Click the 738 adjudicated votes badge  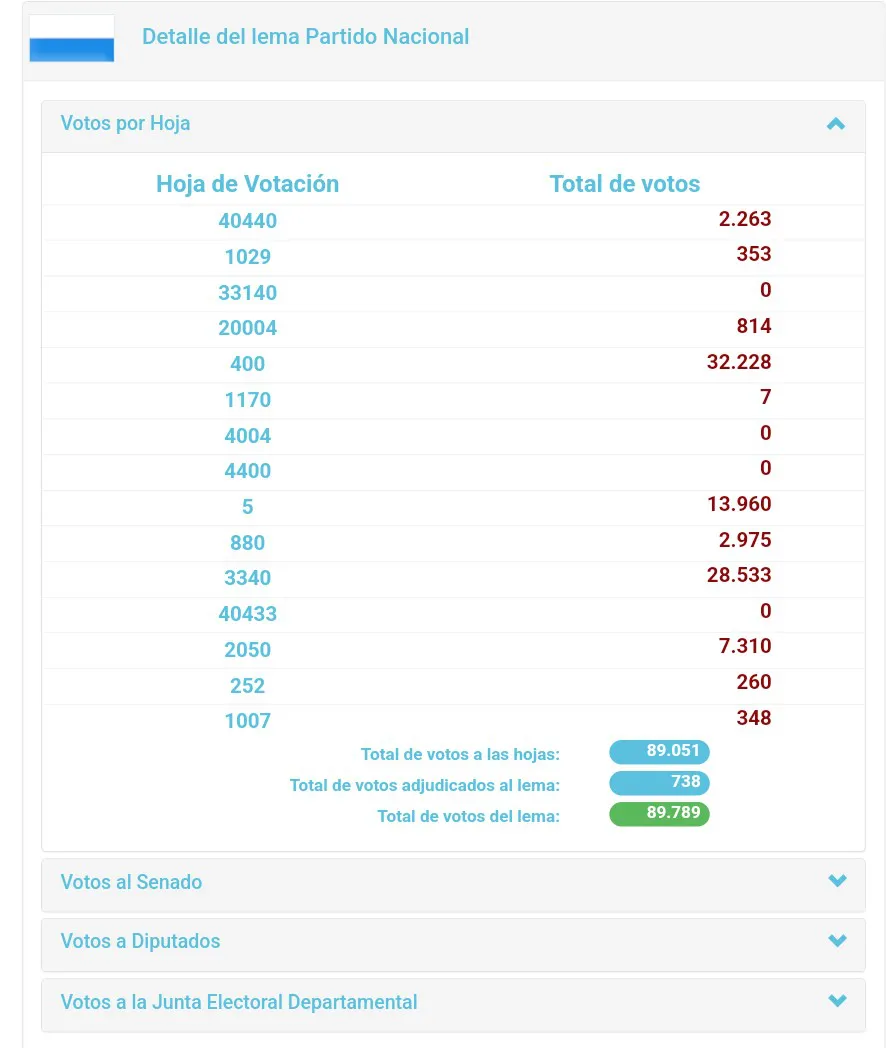click(659, 783)
